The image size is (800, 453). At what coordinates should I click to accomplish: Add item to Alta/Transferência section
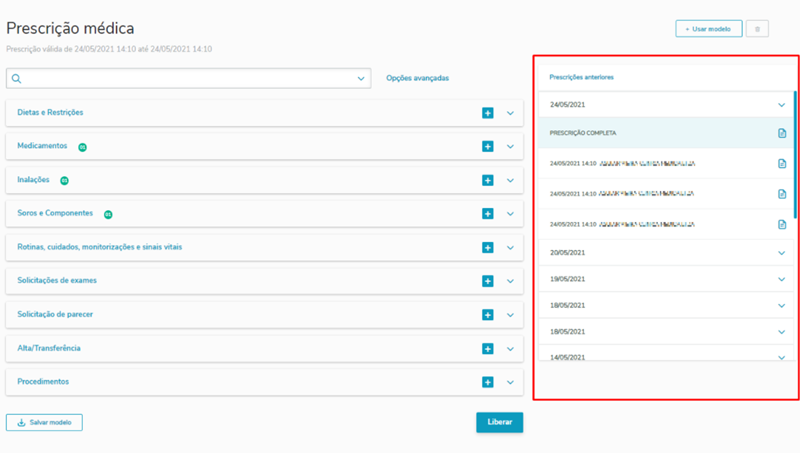pos(488,348)
